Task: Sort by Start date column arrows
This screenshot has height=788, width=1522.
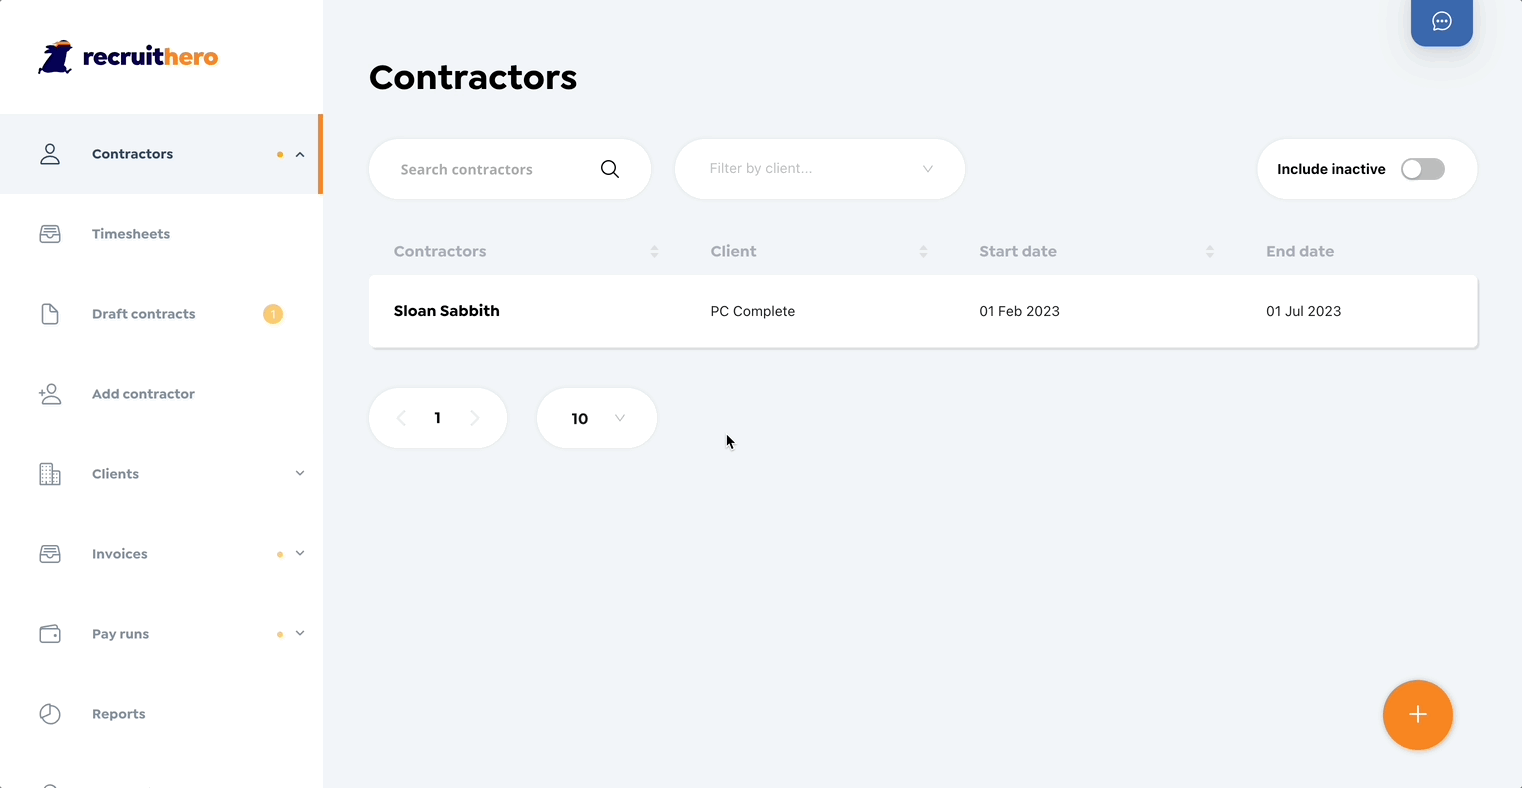Action: [x=1209, y=252]
